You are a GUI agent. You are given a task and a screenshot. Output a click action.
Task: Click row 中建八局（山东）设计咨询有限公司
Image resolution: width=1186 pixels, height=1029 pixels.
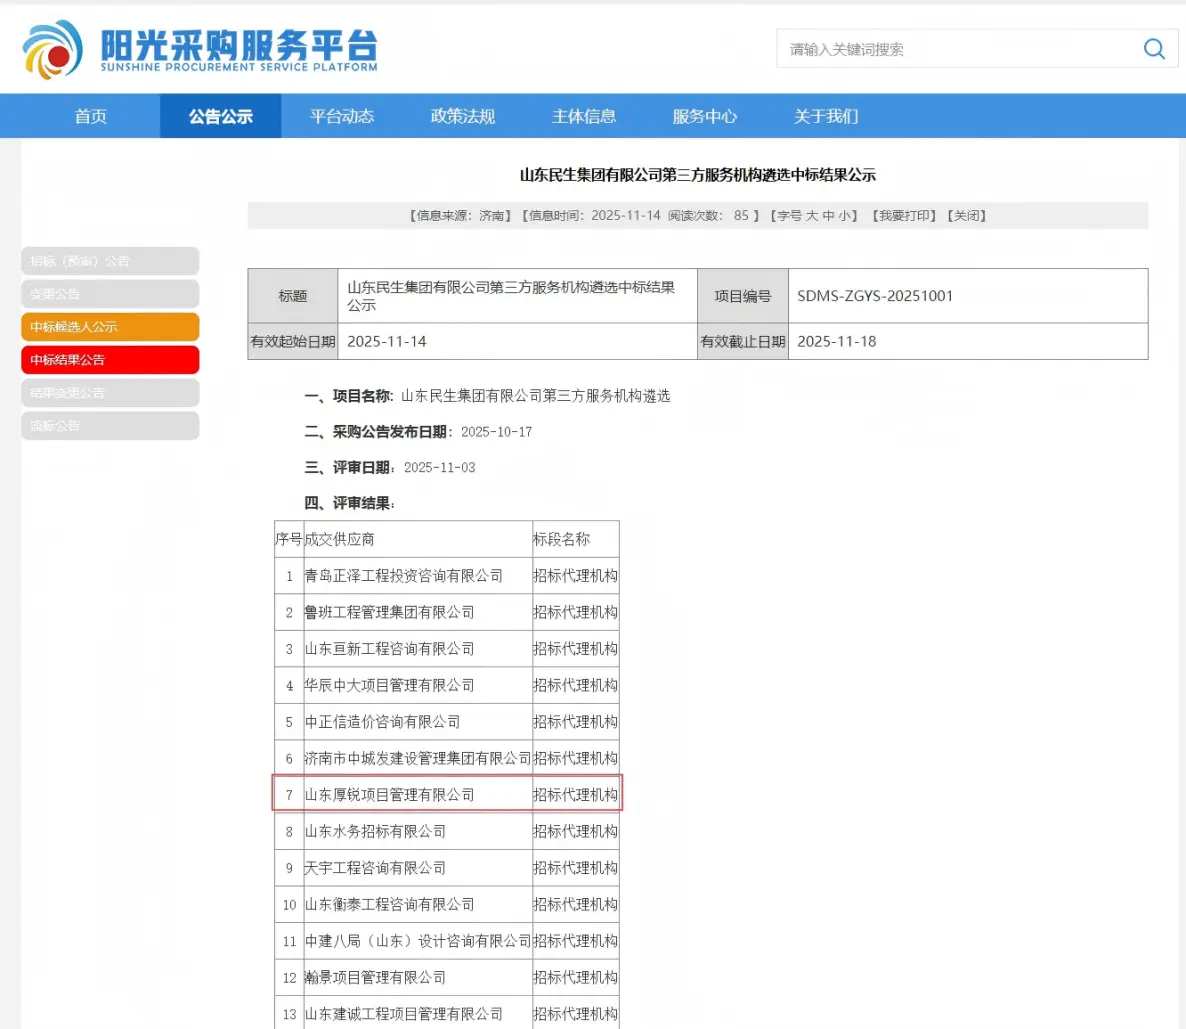(x=447, y=941)
